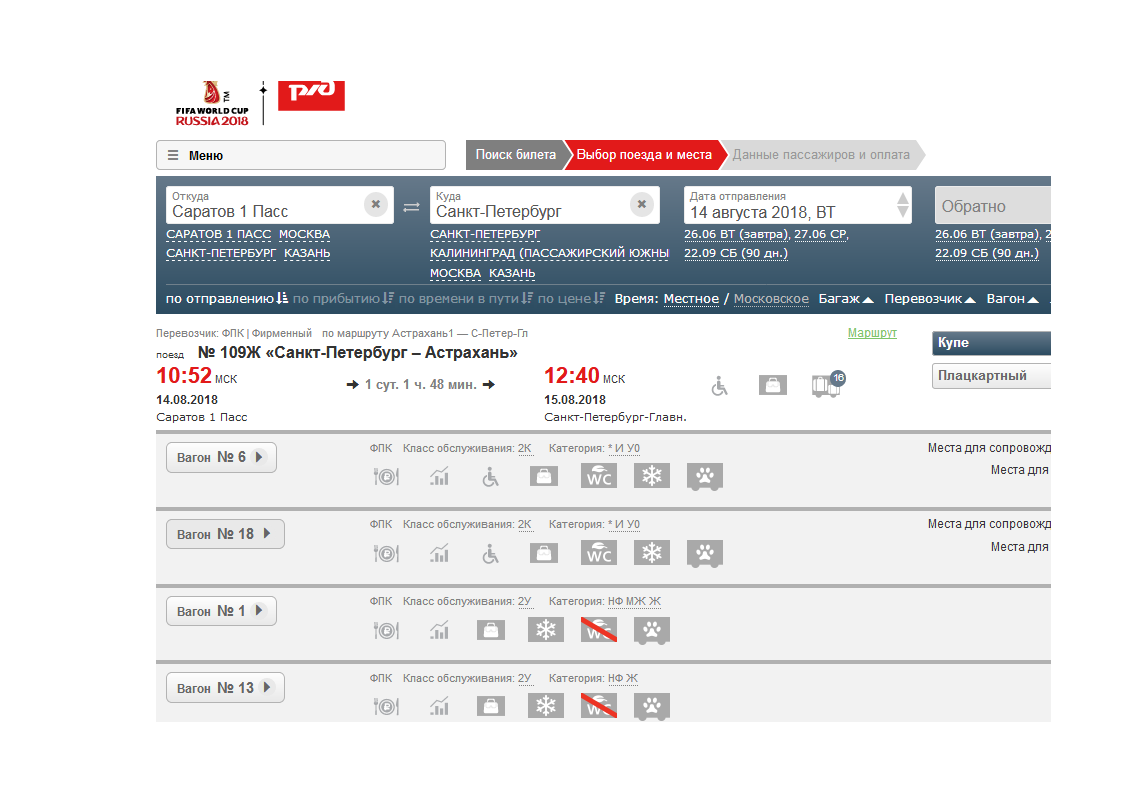This screenshot has height=793, width=1122.
Task: Expand the Перевозчик filter
Action: tap(930, 298)
